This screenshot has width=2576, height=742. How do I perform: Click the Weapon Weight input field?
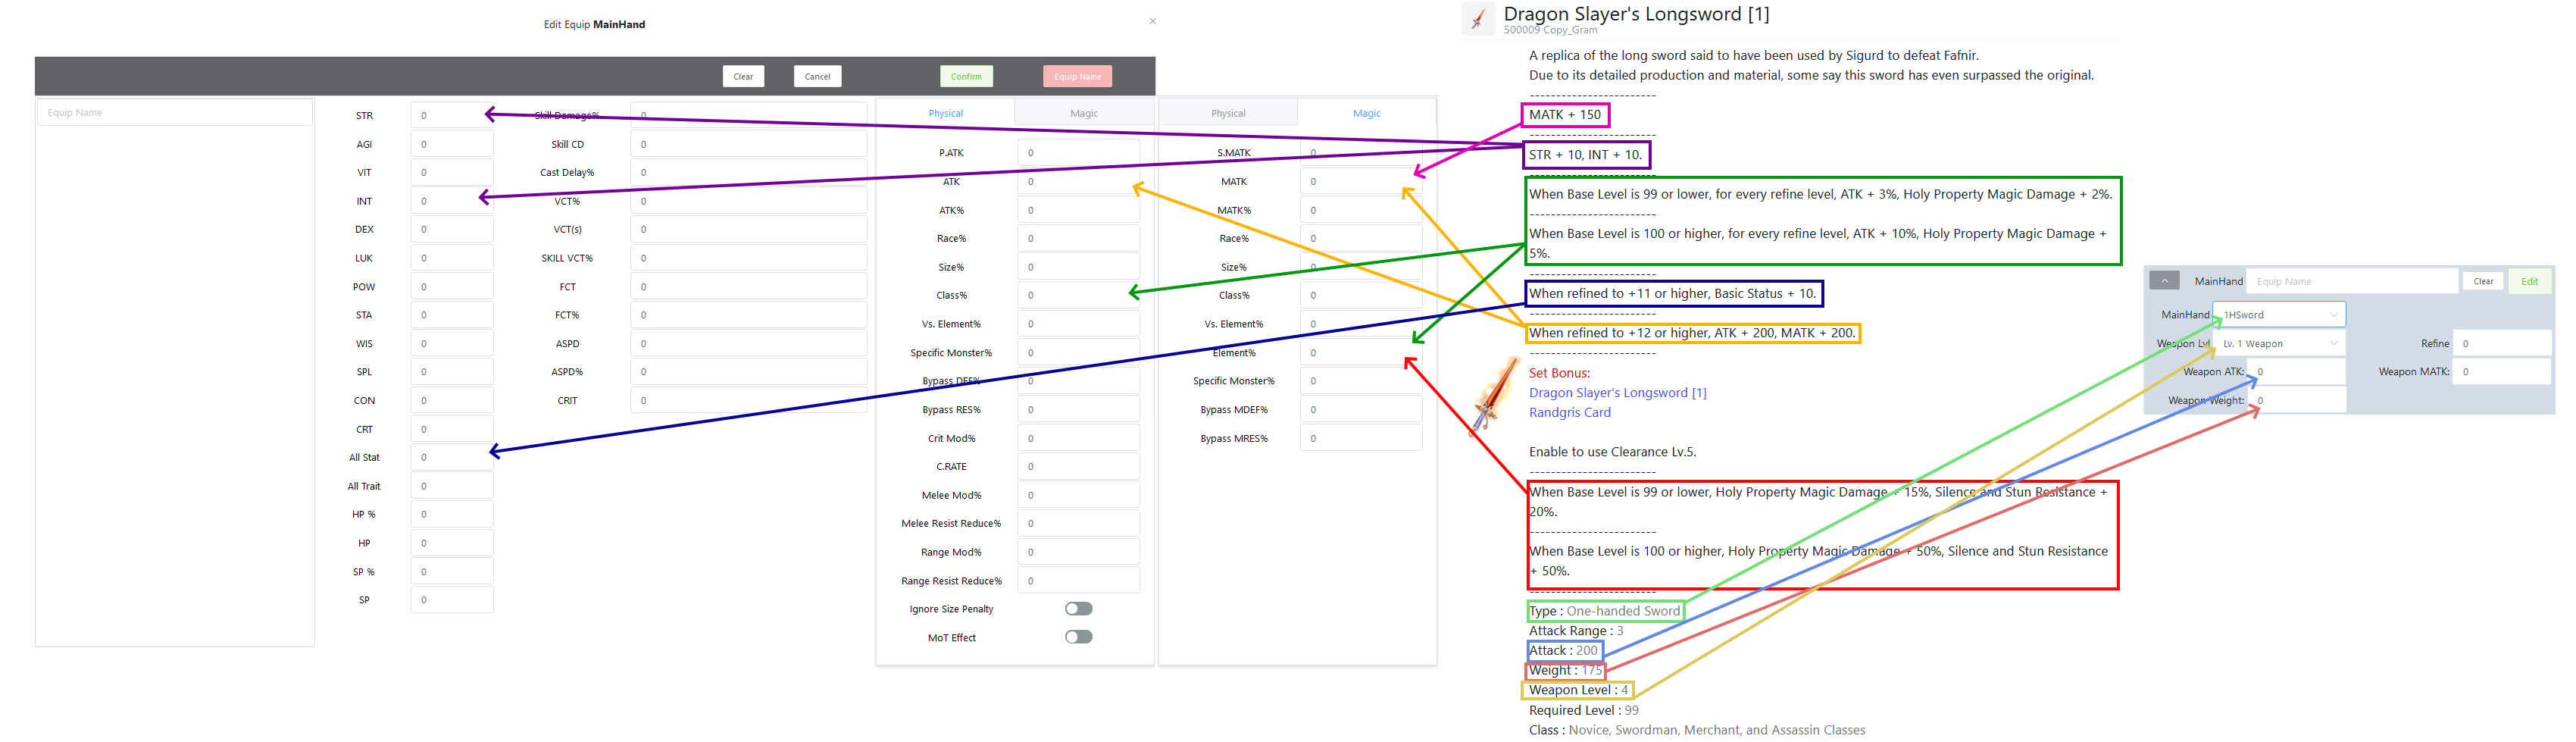coord(2296,400)
